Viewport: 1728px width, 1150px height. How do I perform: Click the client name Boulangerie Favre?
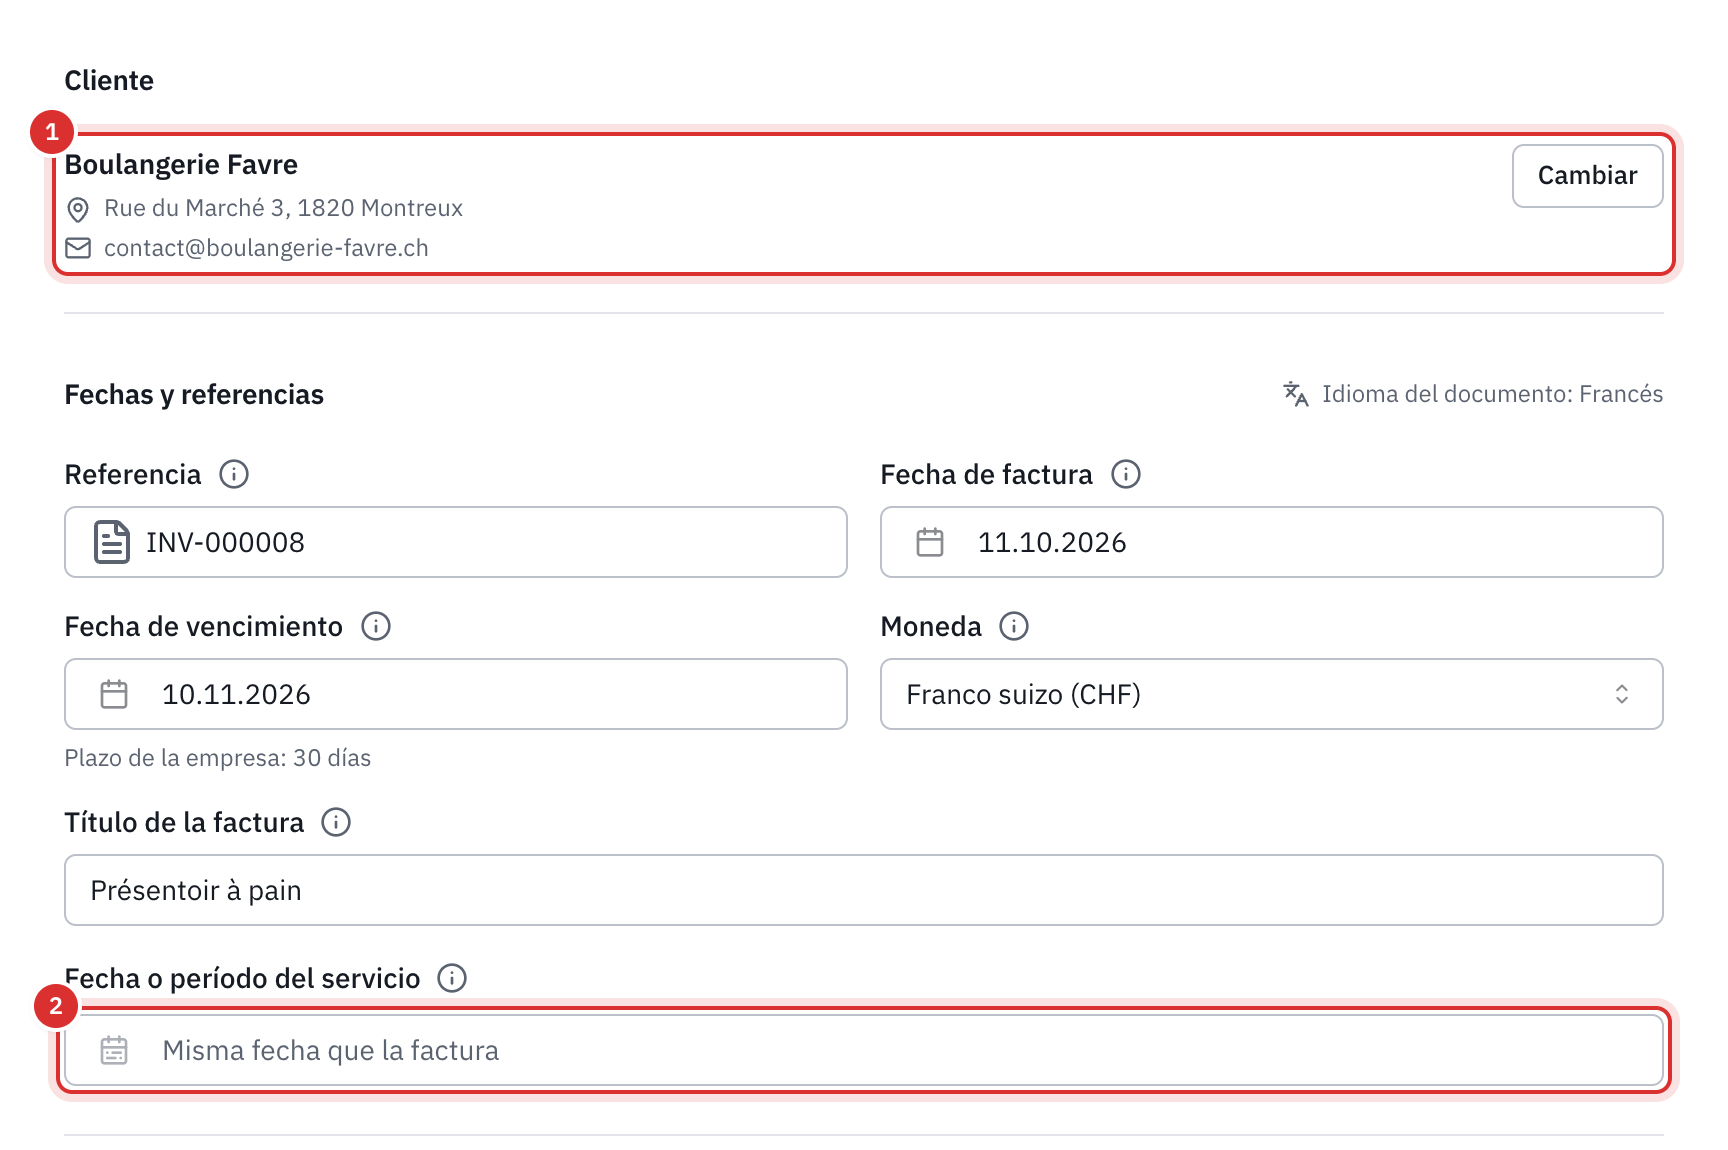click(x=181, y=165)
